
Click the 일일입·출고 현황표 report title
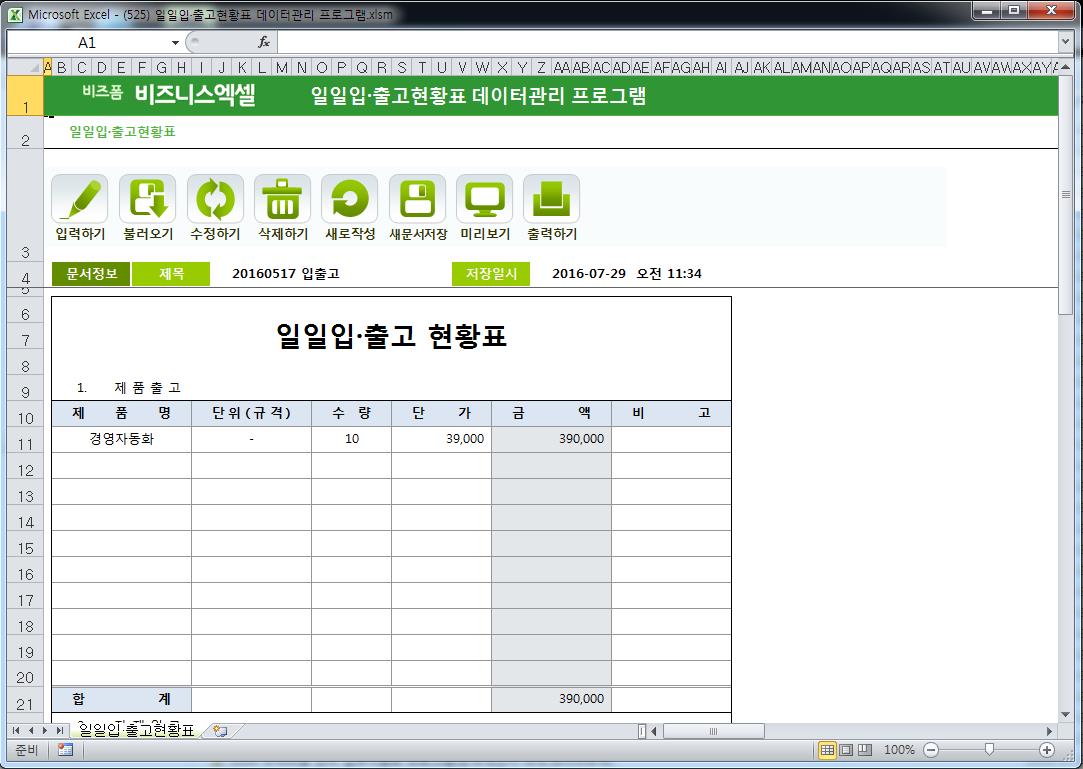pyautogui.click(x=392, y=336)
